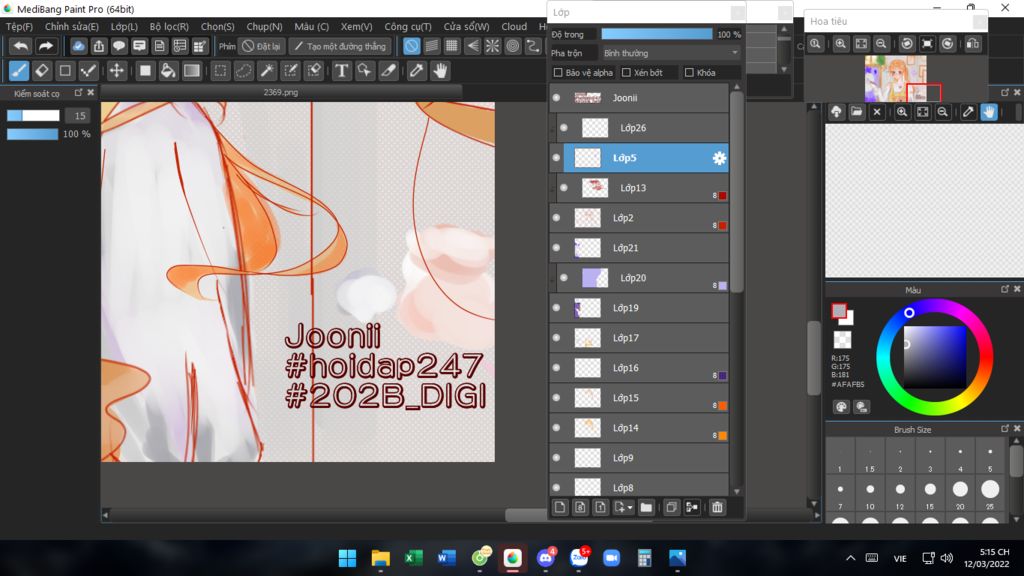Select the Eraser tool
Image resolution: width=1024 pixels, height=576 pixels.
(x=42, y=71)
